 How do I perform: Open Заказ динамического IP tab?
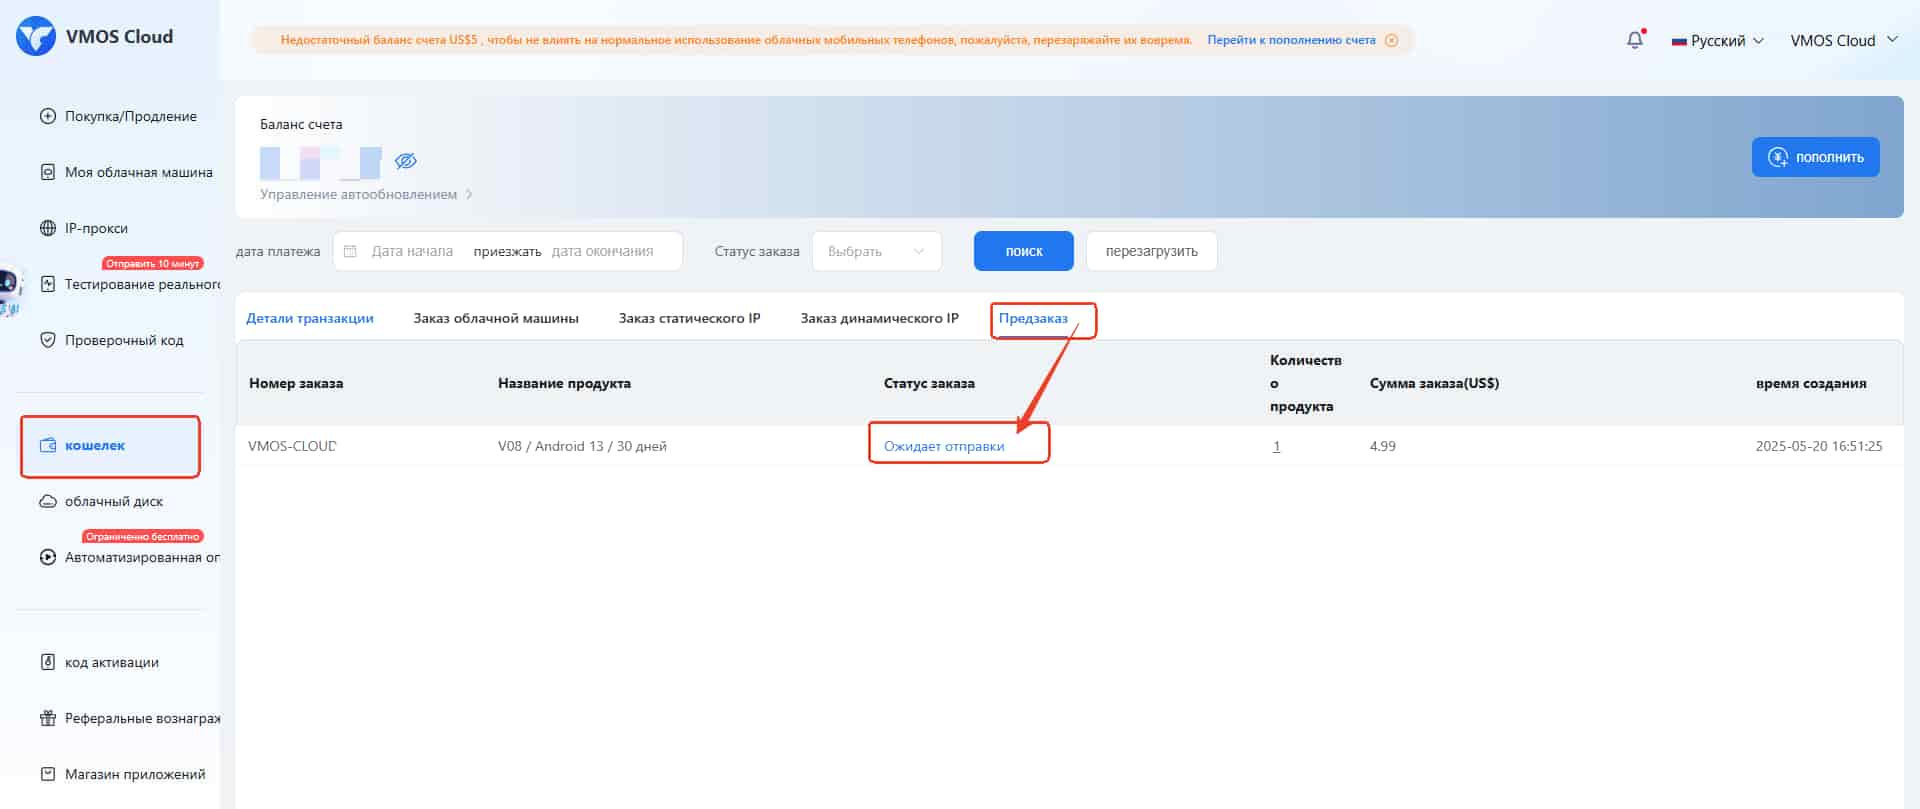(x=879, y=318)
